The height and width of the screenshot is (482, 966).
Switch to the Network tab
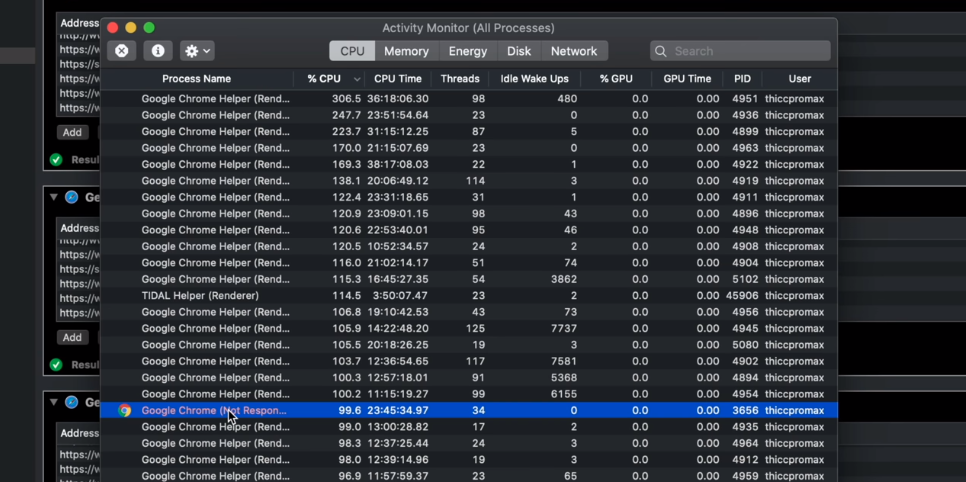[x=574, y=51]
